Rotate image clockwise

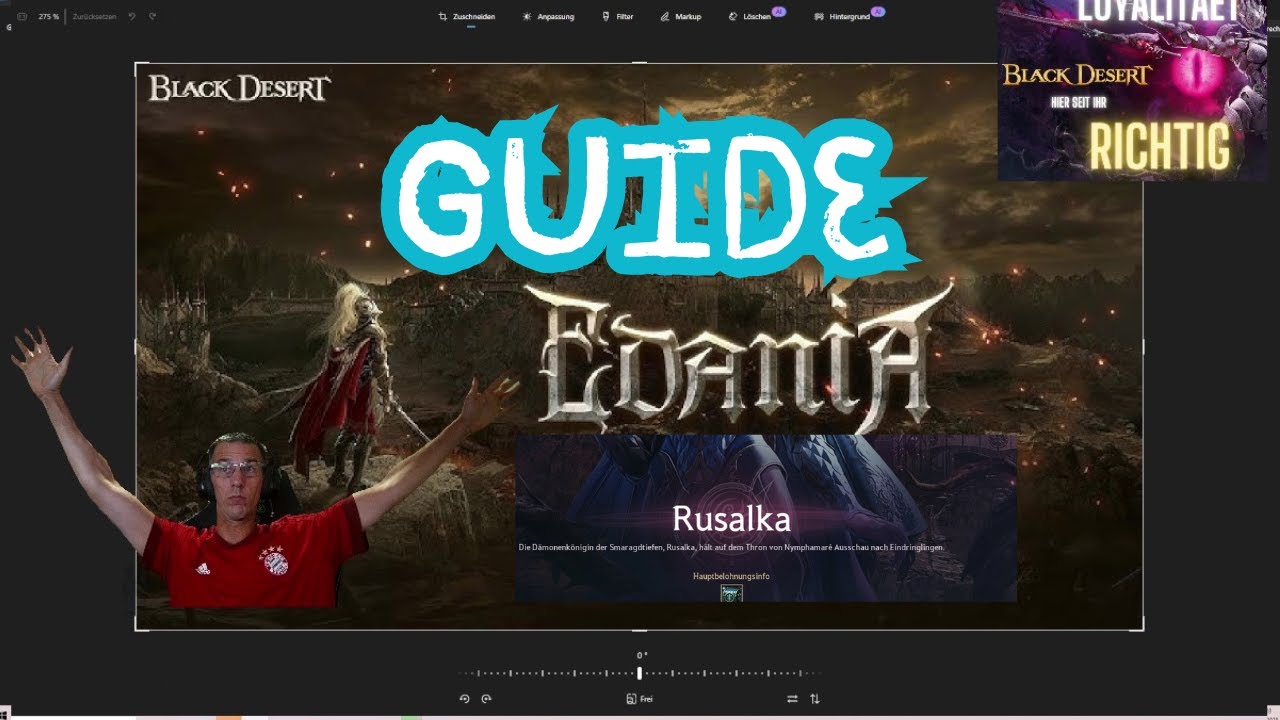pos(486,699)
